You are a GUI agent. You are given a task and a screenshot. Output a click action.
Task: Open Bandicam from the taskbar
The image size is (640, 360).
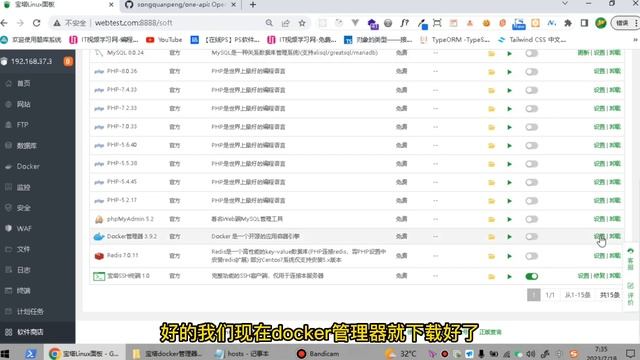(318, 353)
